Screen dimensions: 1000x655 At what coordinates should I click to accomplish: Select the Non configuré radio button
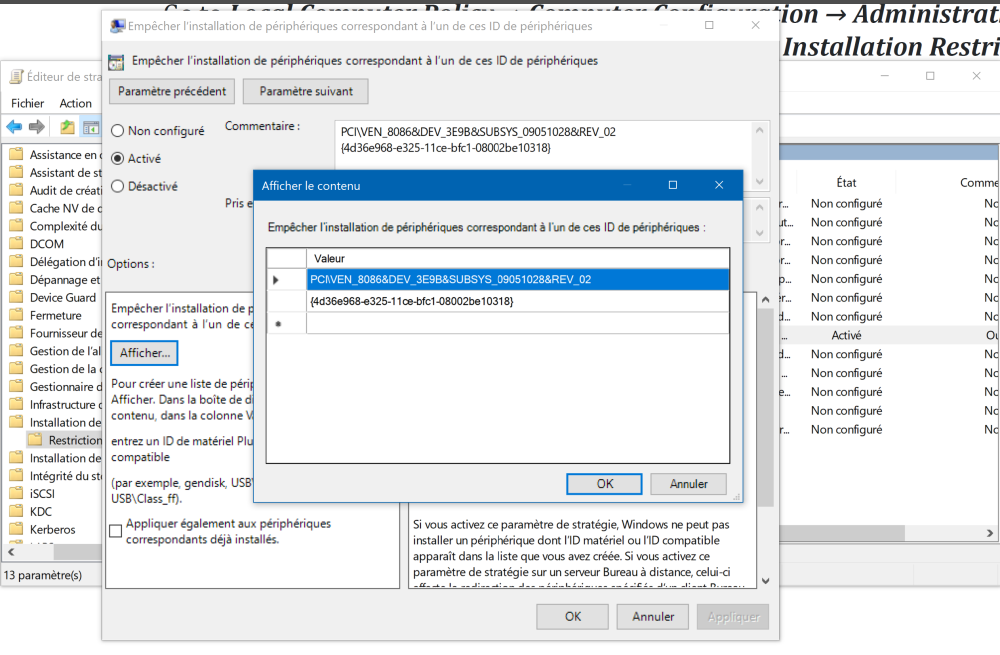[x=117, y=131]
